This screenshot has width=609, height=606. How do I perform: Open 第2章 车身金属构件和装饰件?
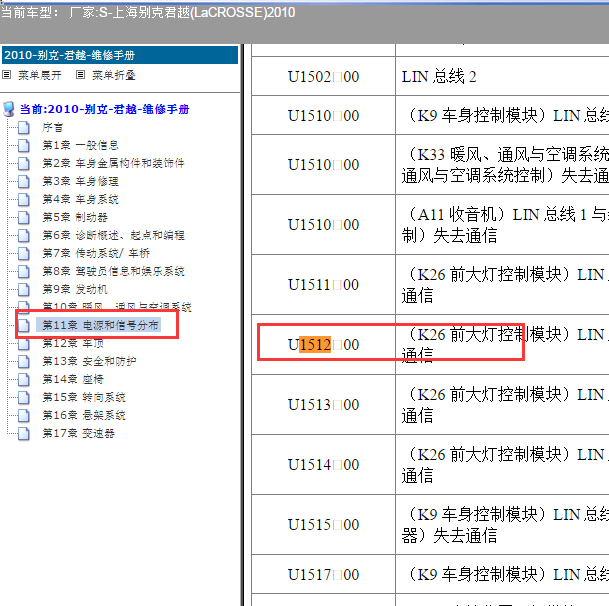113,163
